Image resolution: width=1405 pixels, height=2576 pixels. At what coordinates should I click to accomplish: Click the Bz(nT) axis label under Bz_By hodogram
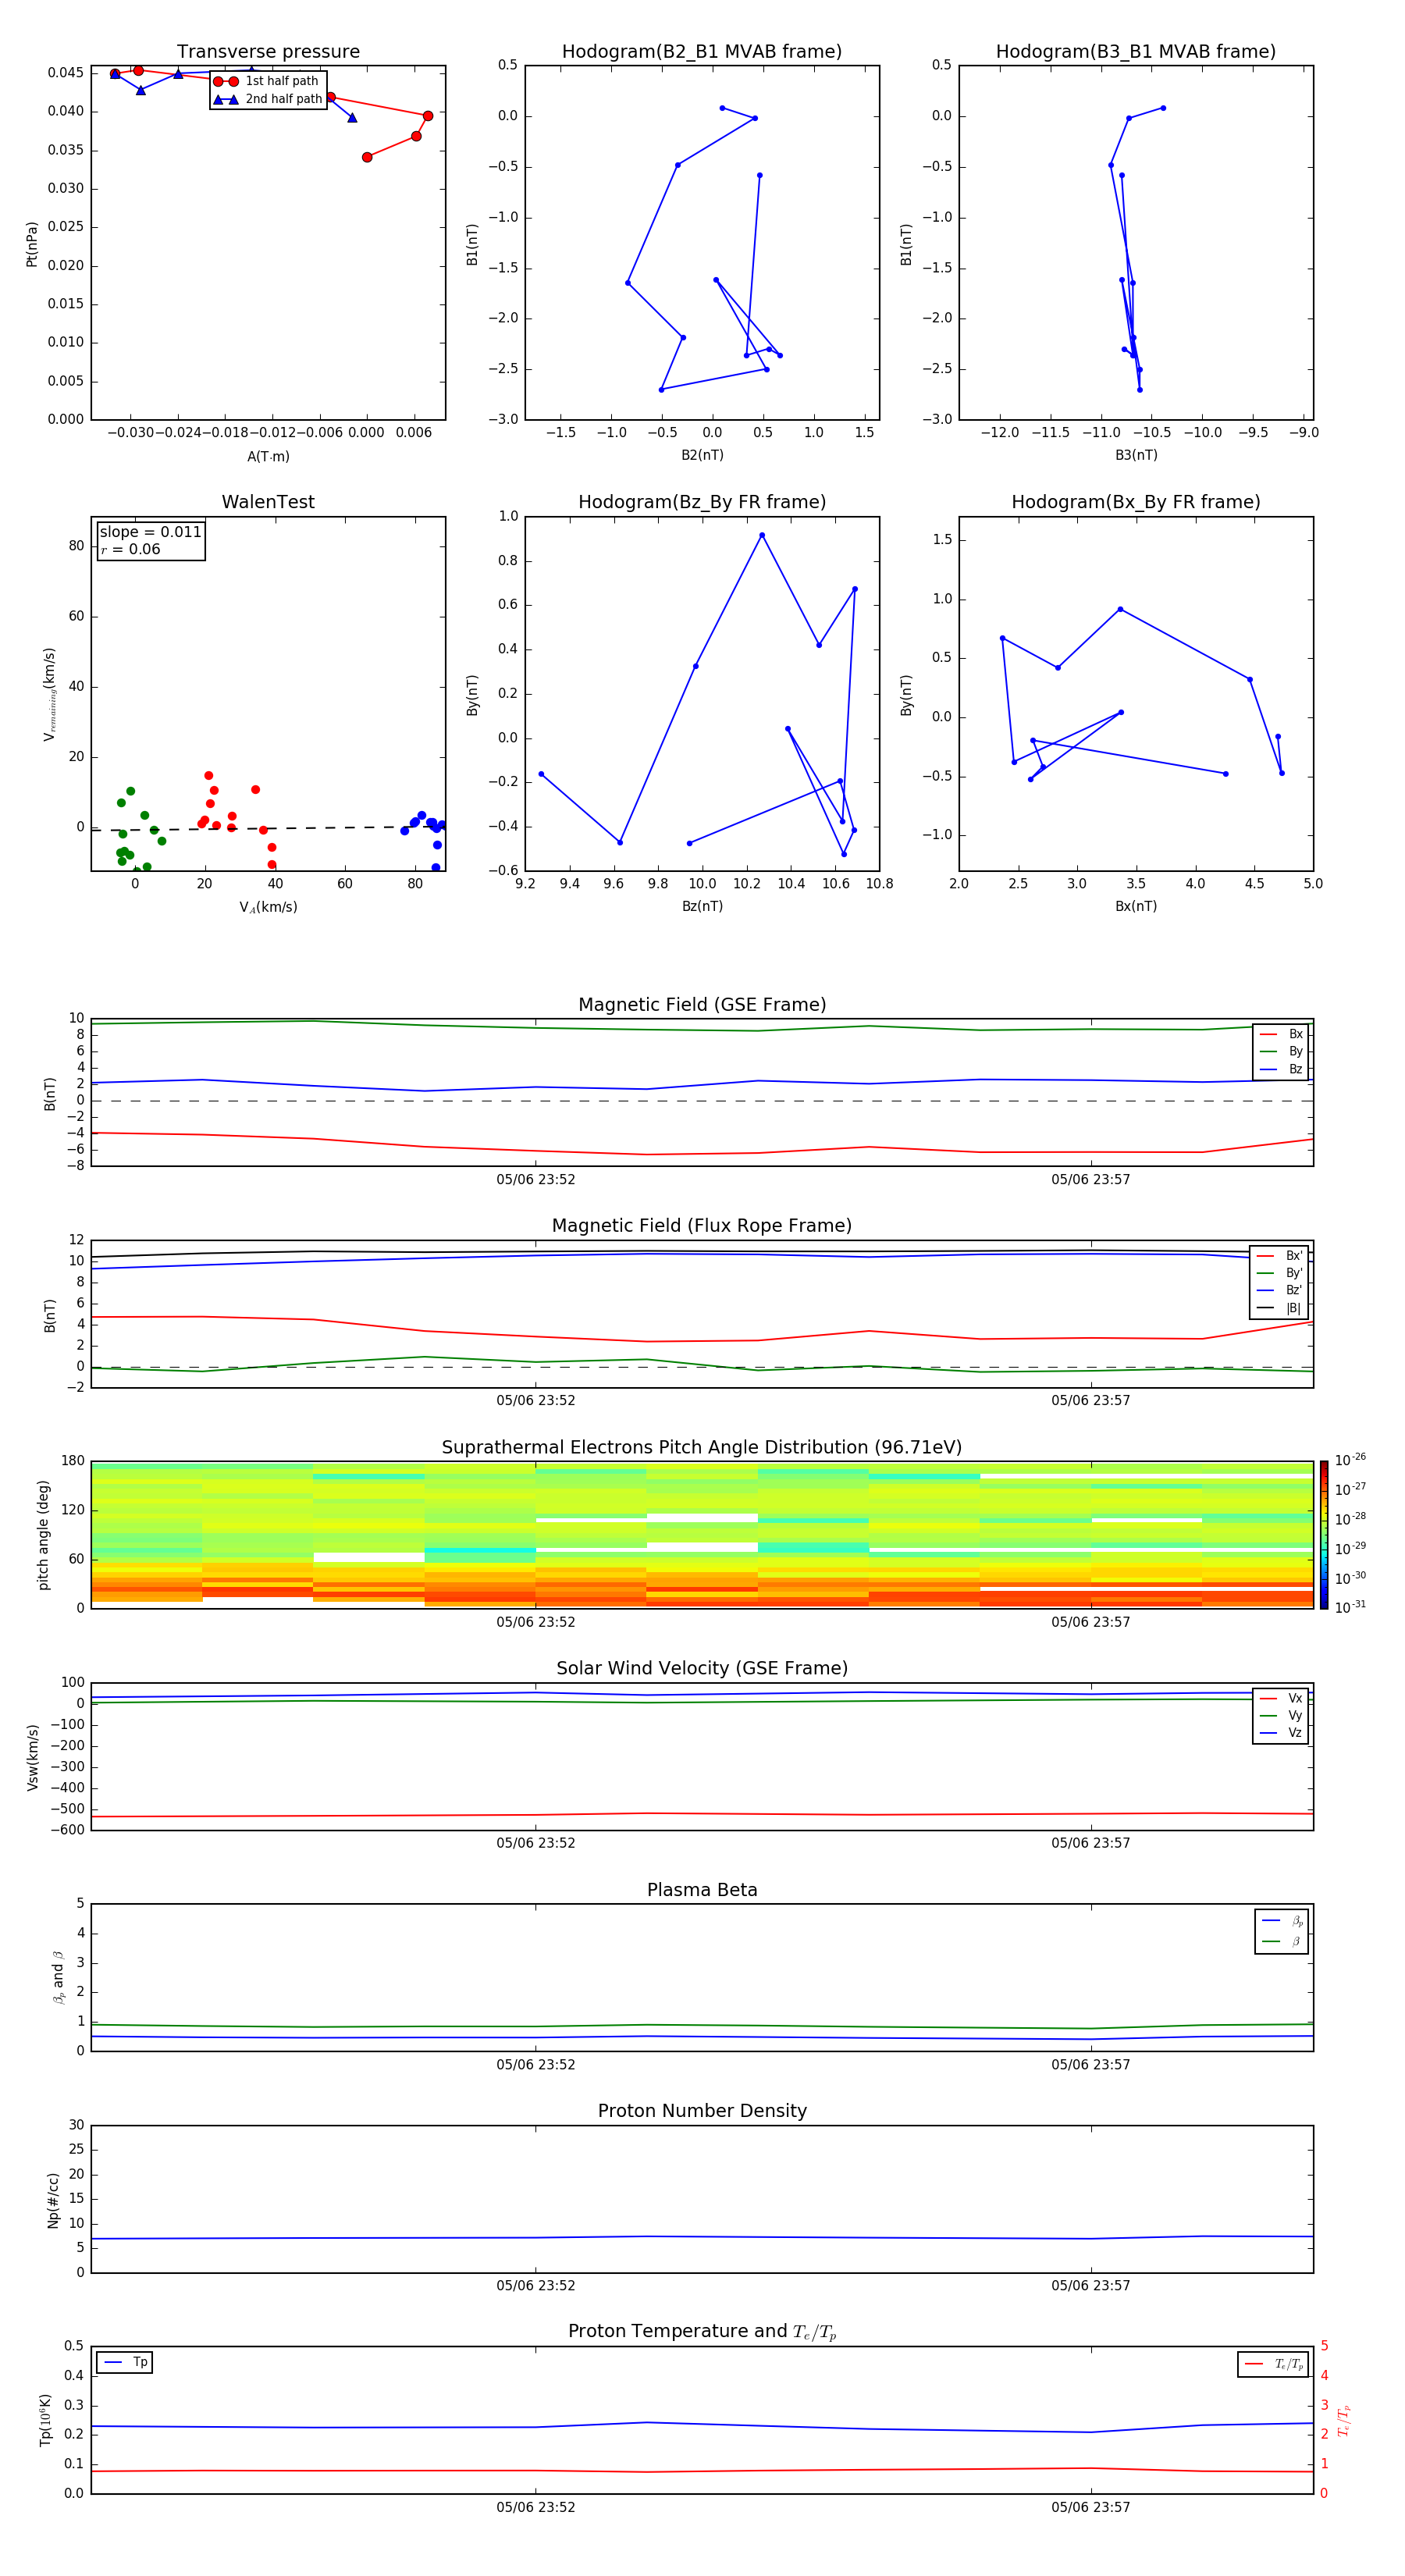702,906
